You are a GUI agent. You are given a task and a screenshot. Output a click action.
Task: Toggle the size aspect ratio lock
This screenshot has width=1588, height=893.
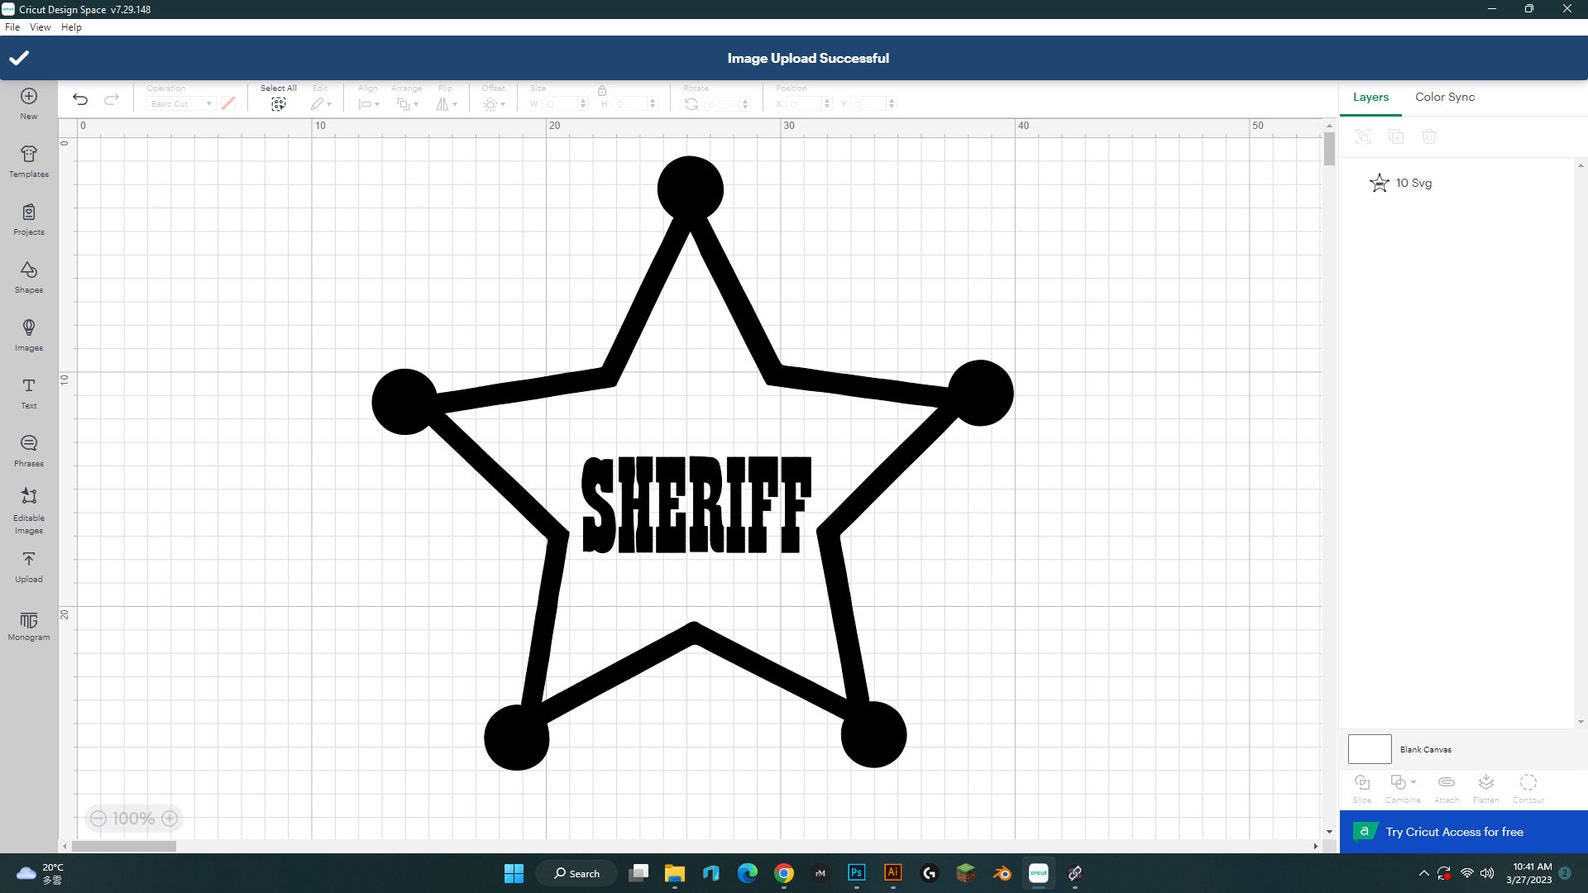(602, 90)
